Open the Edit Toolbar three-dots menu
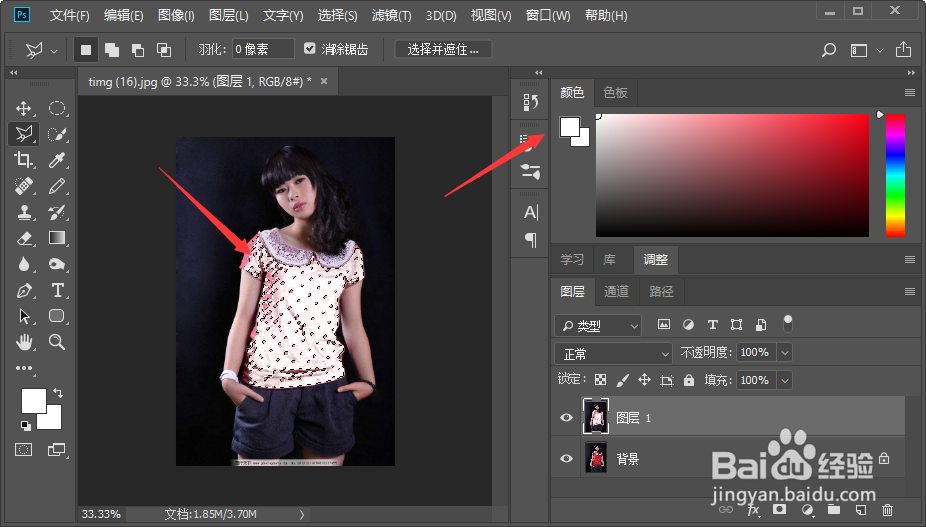Image resolution: width=926 pixels, height=527 pixels. (24, 368)
